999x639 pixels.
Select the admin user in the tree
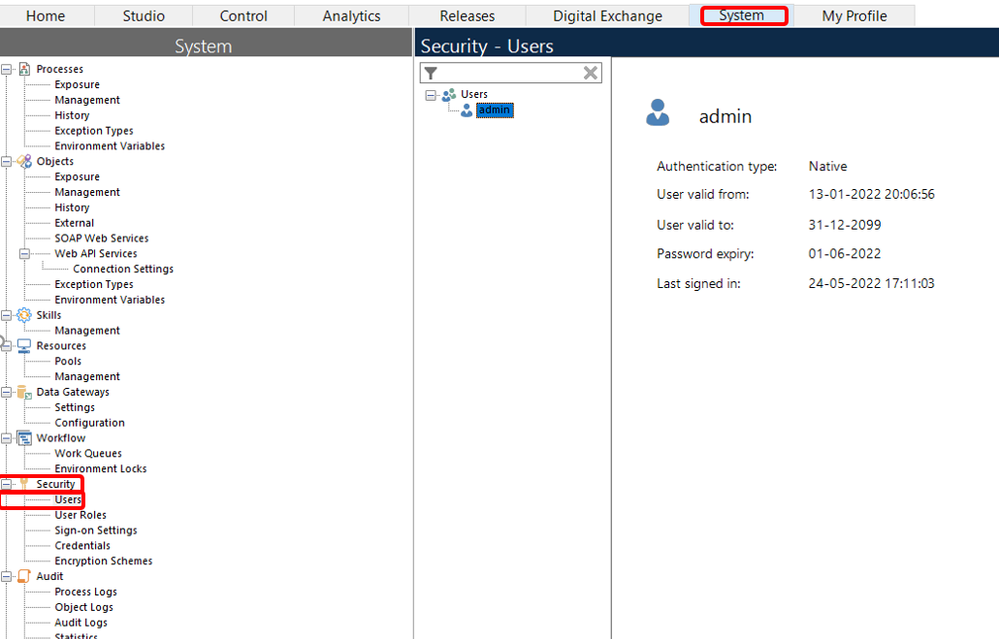(x=494, y=110)
